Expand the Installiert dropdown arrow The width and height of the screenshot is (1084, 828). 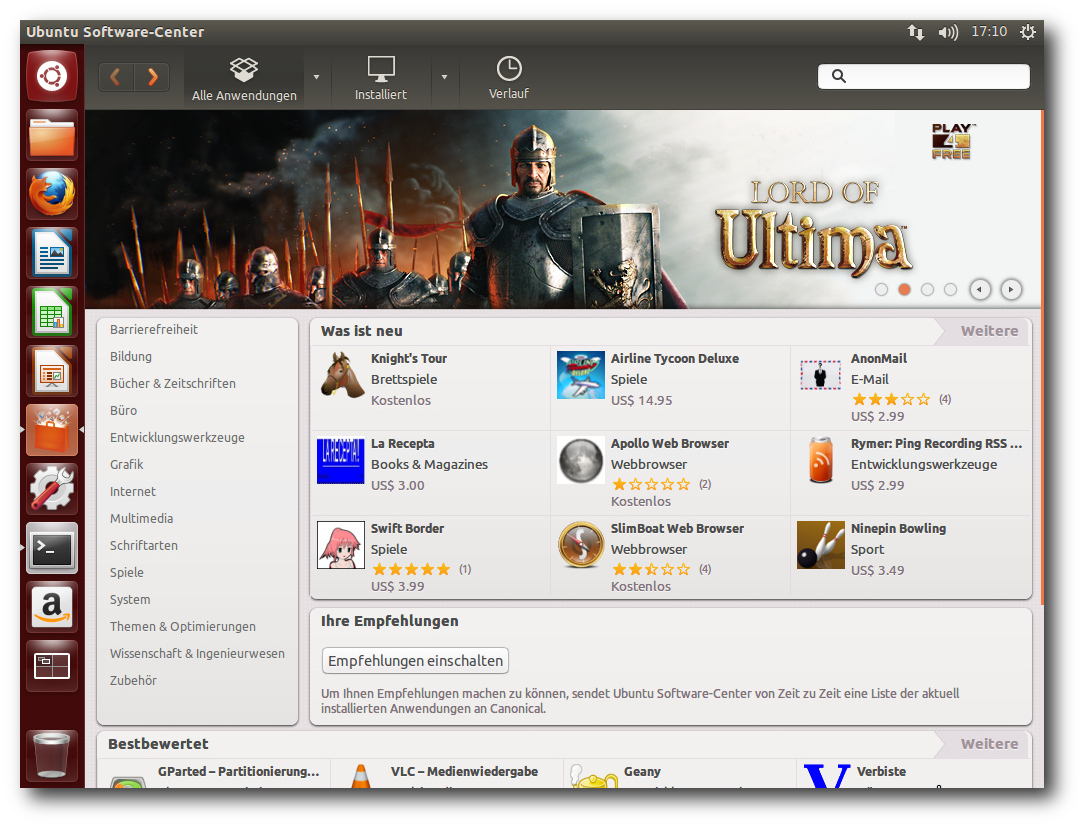point(444,77)
